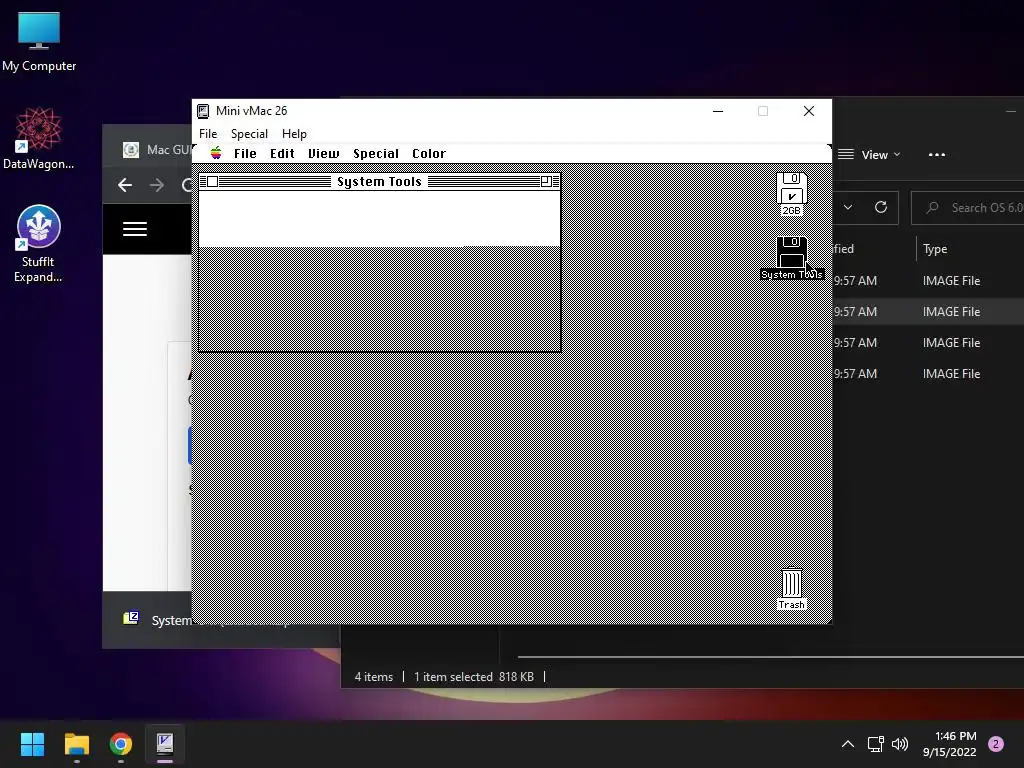Open the emulated Mac Special menu
The image size is (1024, 768).
376,153
